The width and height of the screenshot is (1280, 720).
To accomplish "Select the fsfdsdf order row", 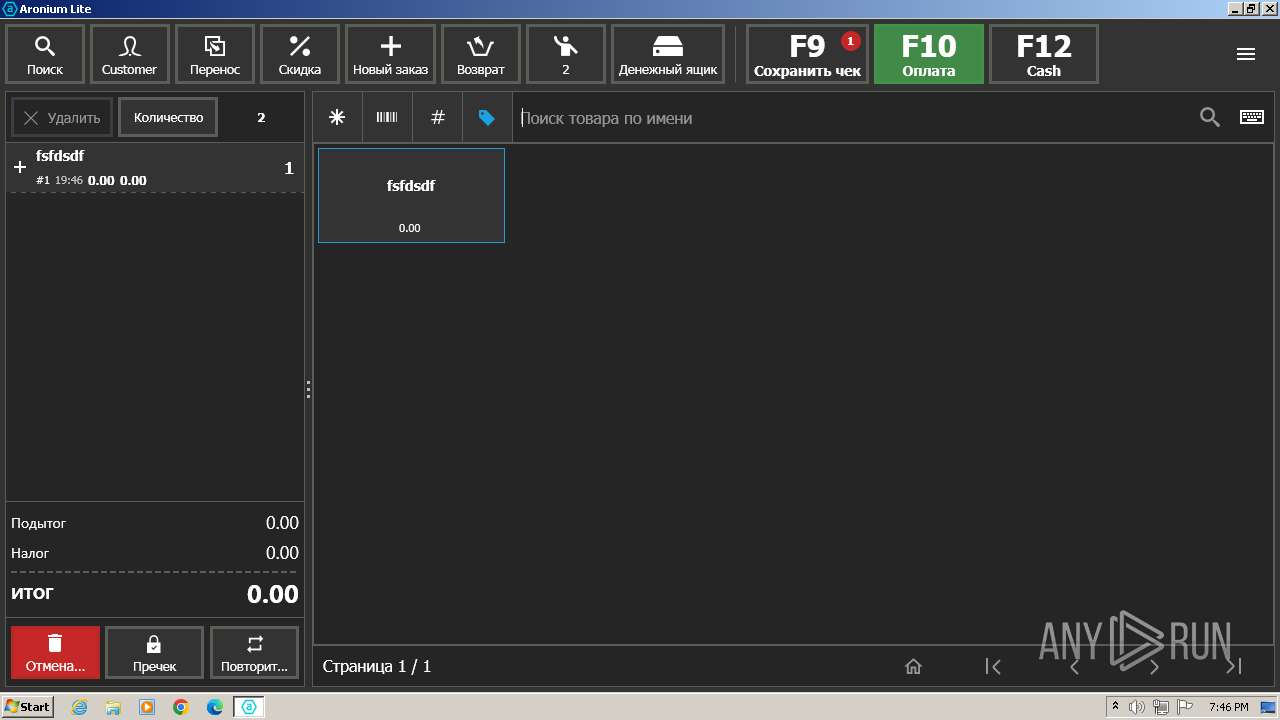I will pos(155,168).
